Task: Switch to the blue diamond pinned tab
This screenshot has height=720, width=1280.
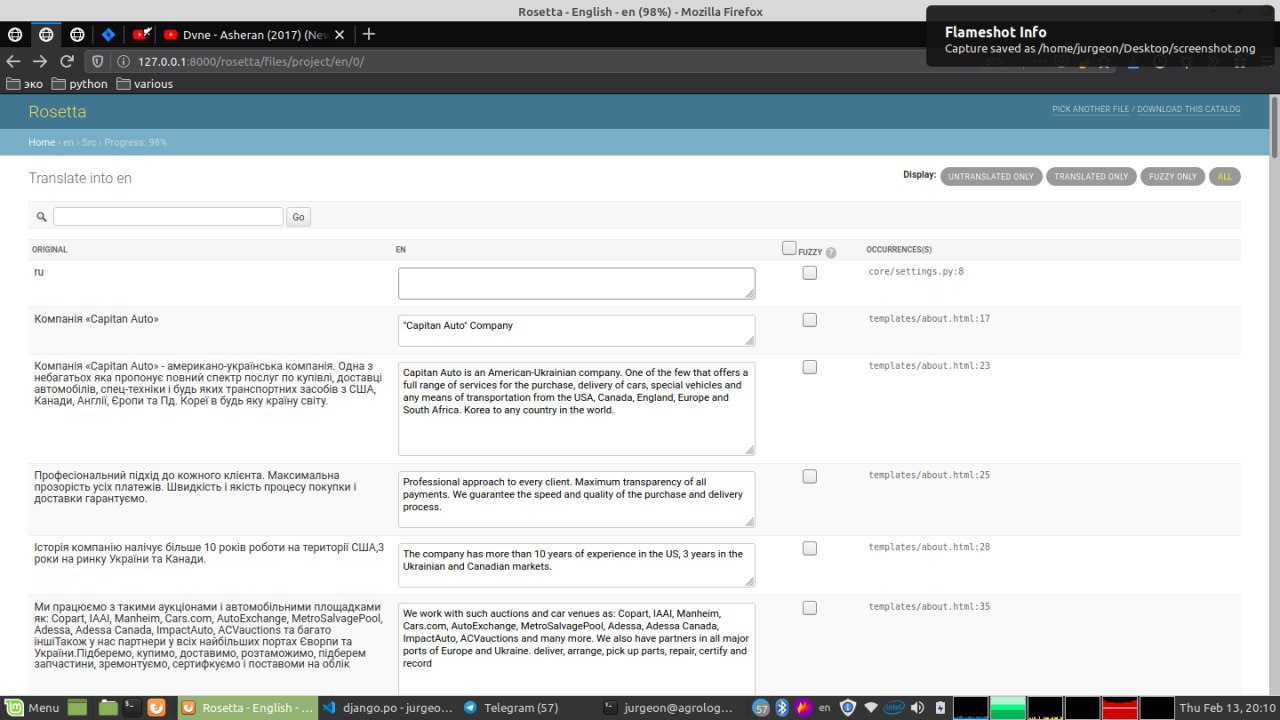Action: [x=109, y=34]
